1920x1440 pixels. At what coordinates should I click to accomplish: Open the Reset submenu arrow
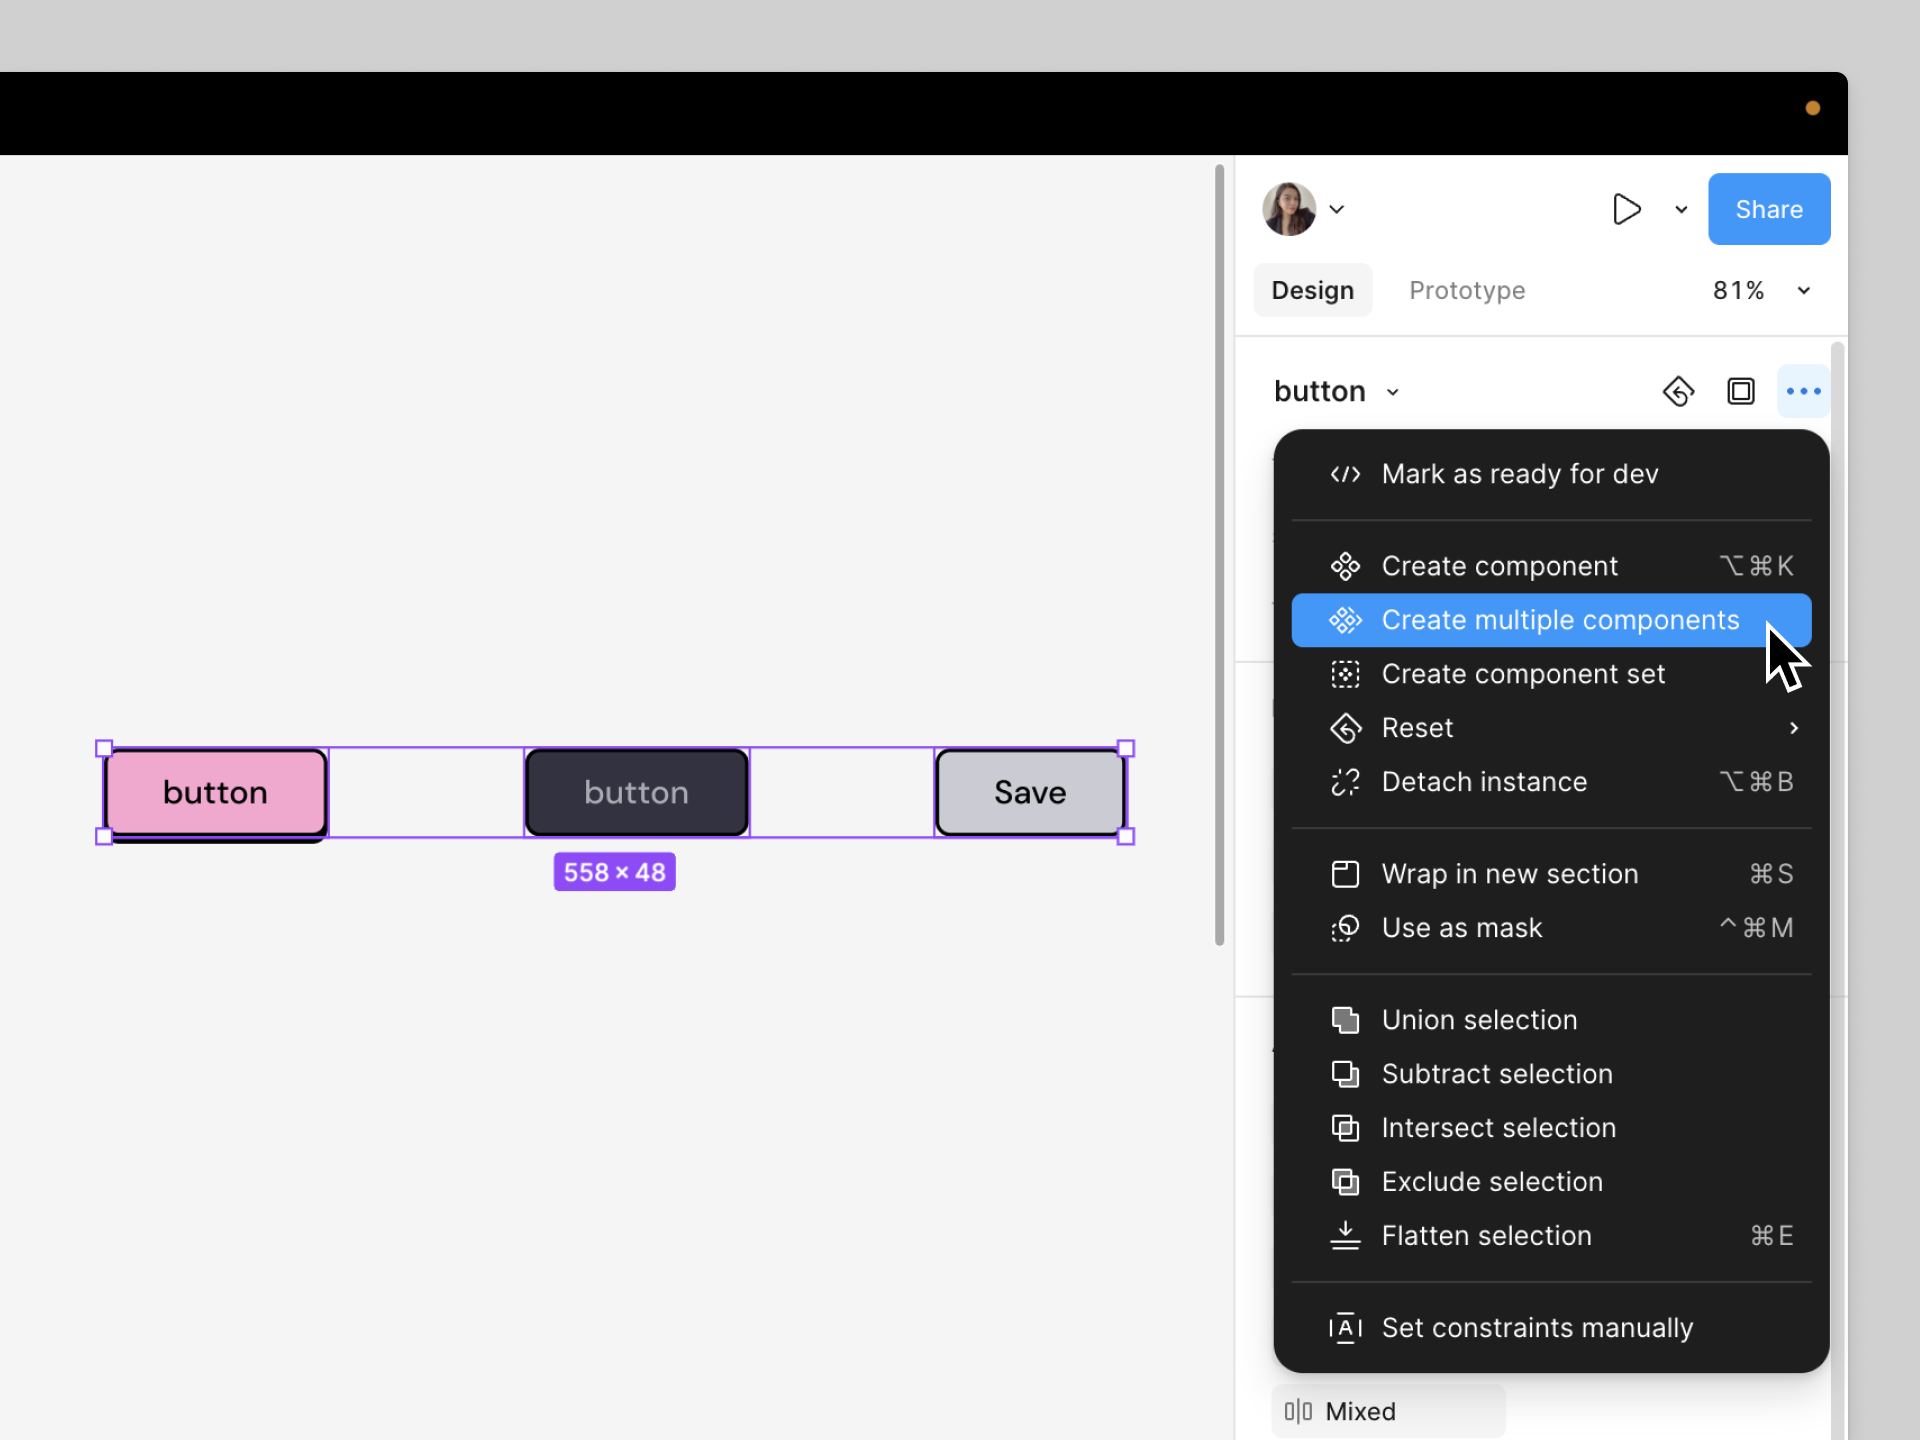1794,728
